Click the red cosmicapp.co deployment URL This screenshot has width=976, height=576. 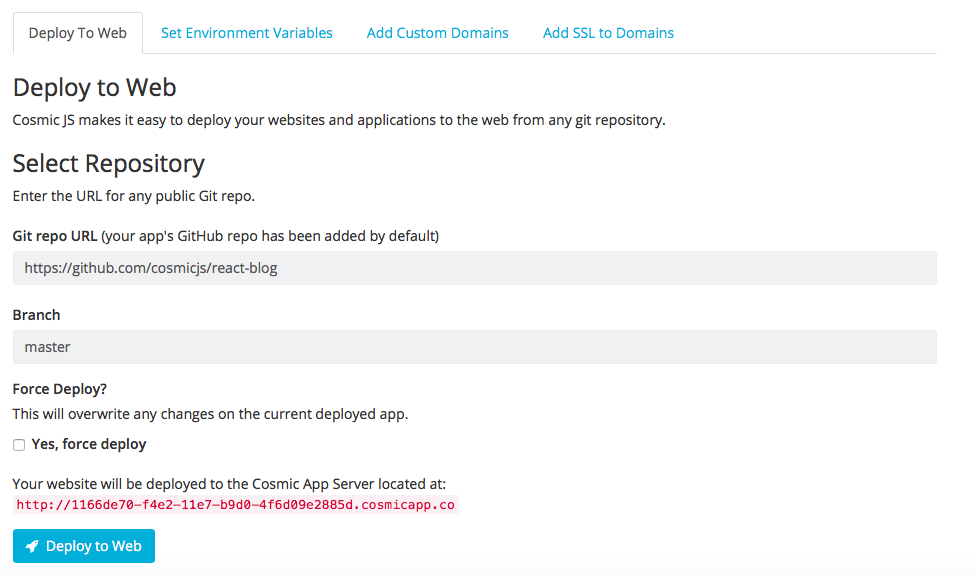[x=236, y=505]
